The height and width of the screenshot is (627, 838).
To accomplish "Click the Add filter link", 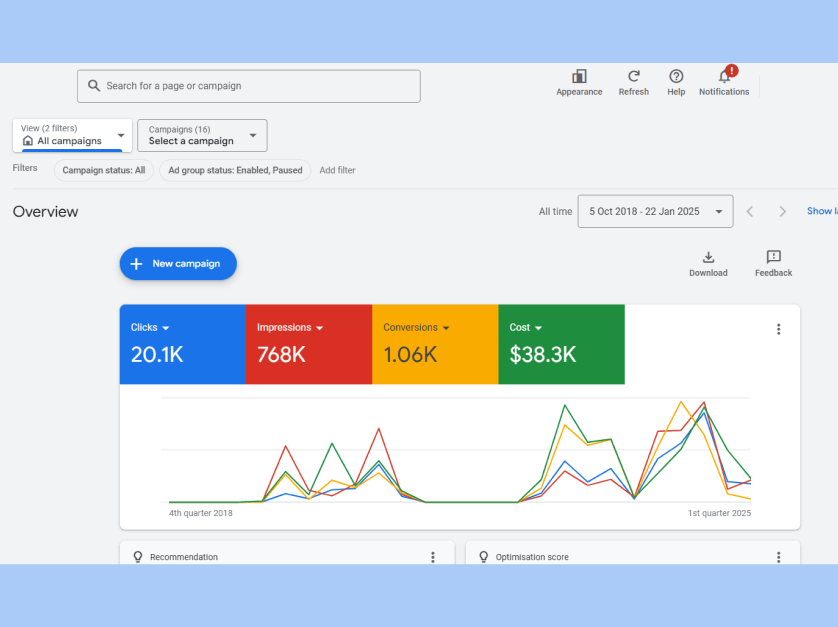I will pos(337,170).
